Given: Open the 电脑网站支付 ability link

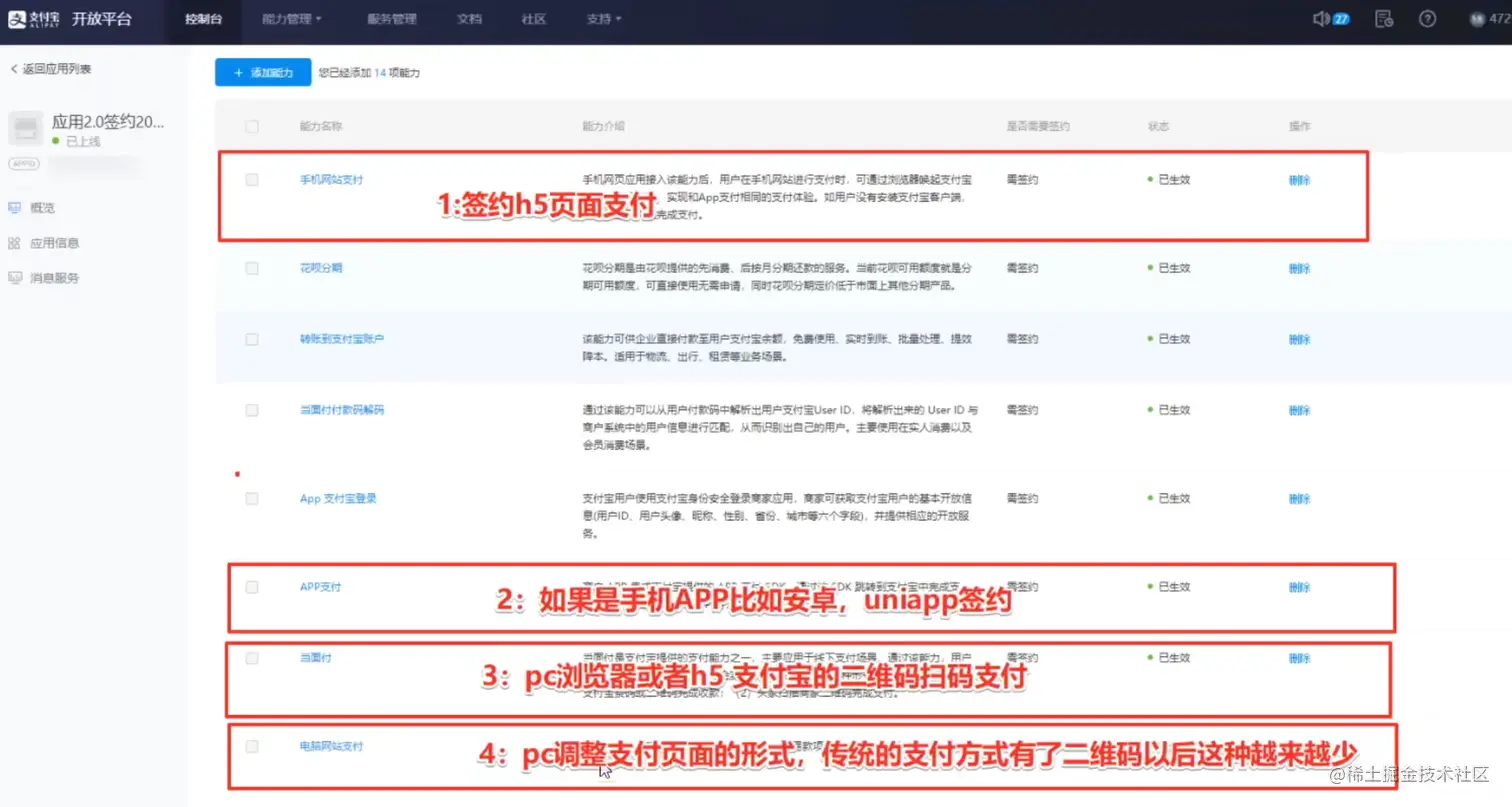Looking at the screenshot, I should [x=331, y=746].
